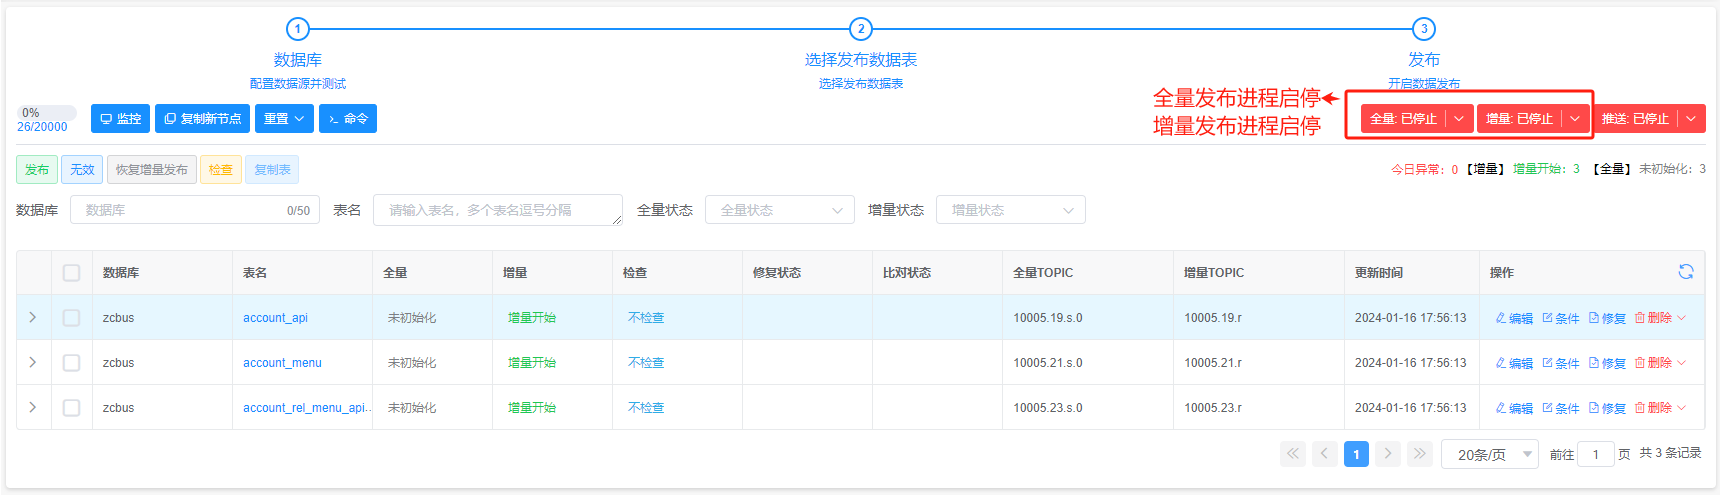Go to the last page using double-arrow icon

(x=1419, y=454)
